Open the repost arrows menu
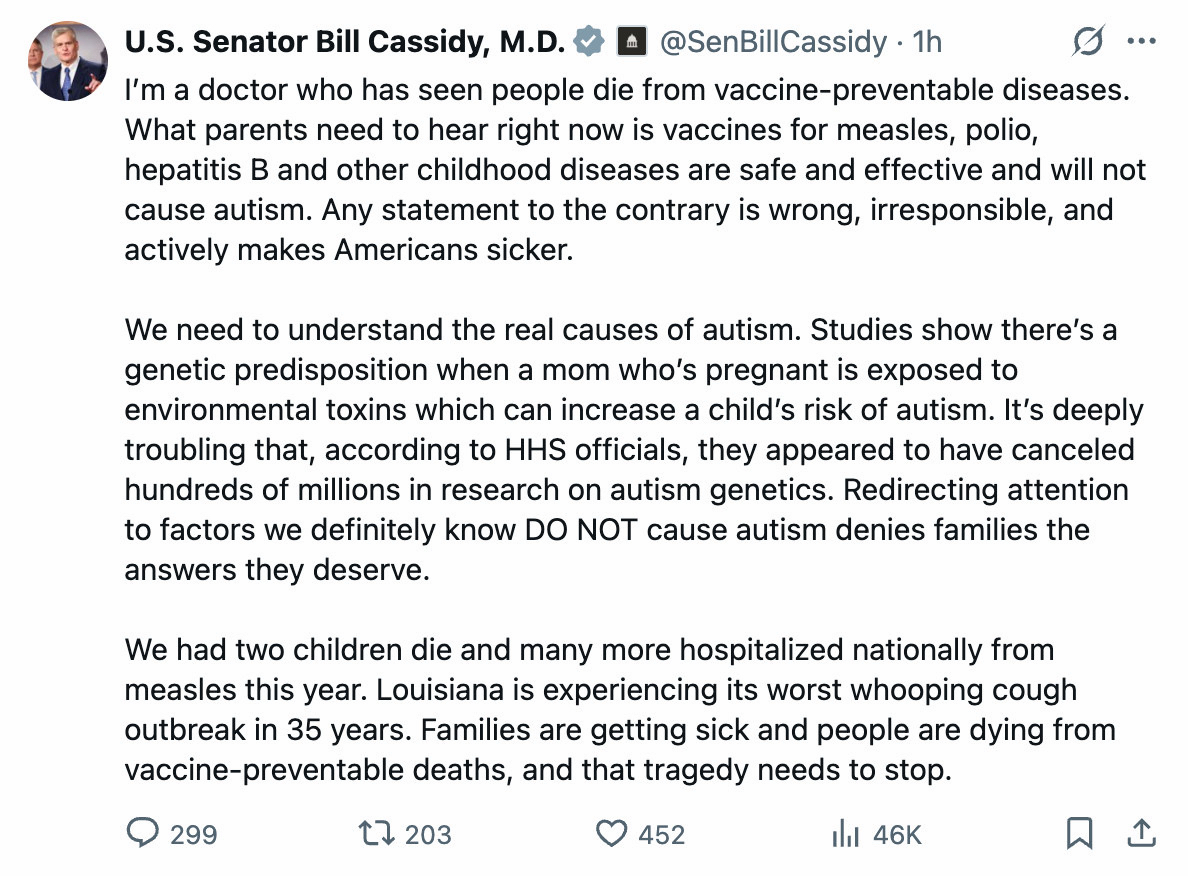1188x876 pixels. point(375,833)
